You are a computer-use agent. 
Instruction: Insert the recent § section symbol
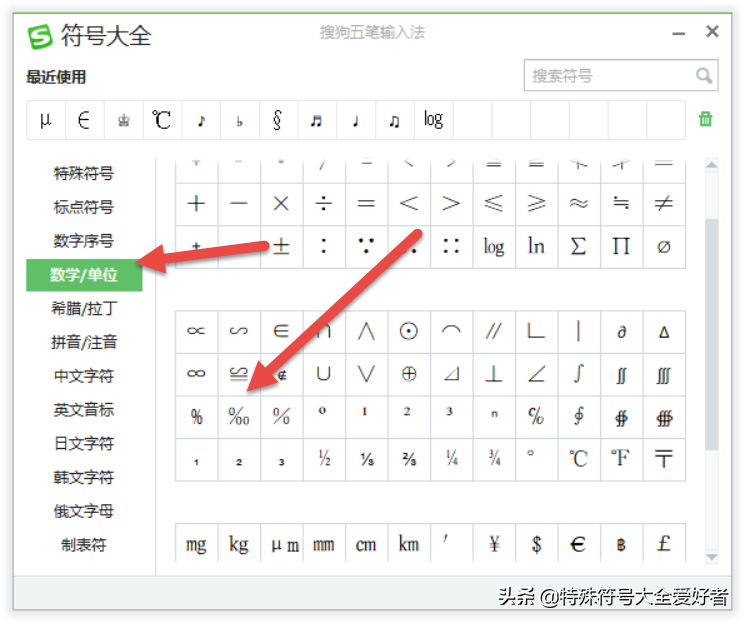pos(278,120)
